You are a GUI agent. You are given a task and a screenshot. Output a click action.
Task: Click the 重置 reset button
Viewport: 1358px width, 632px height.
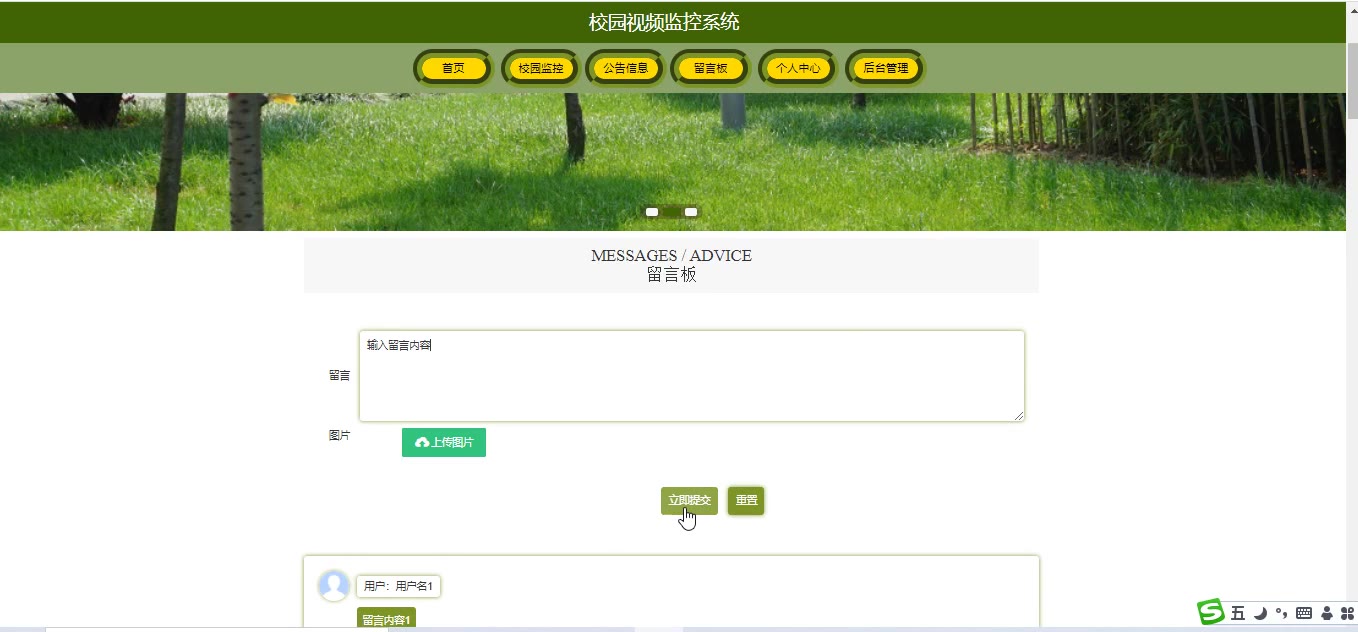tap(746, 500)
